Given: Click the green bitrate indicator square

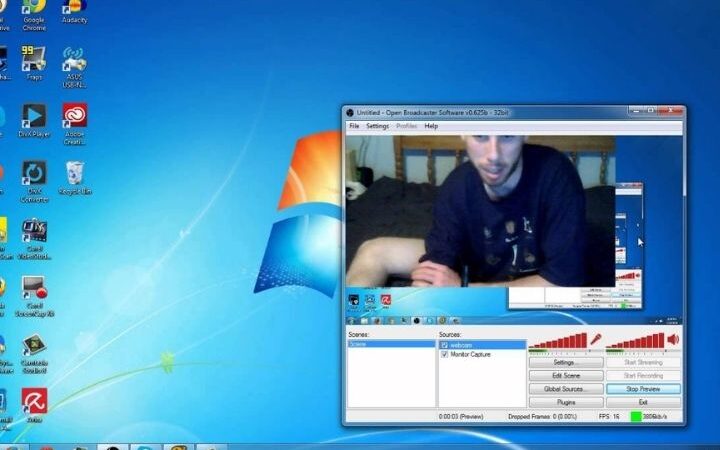Looking at the screenshot, I should [636, 416].
